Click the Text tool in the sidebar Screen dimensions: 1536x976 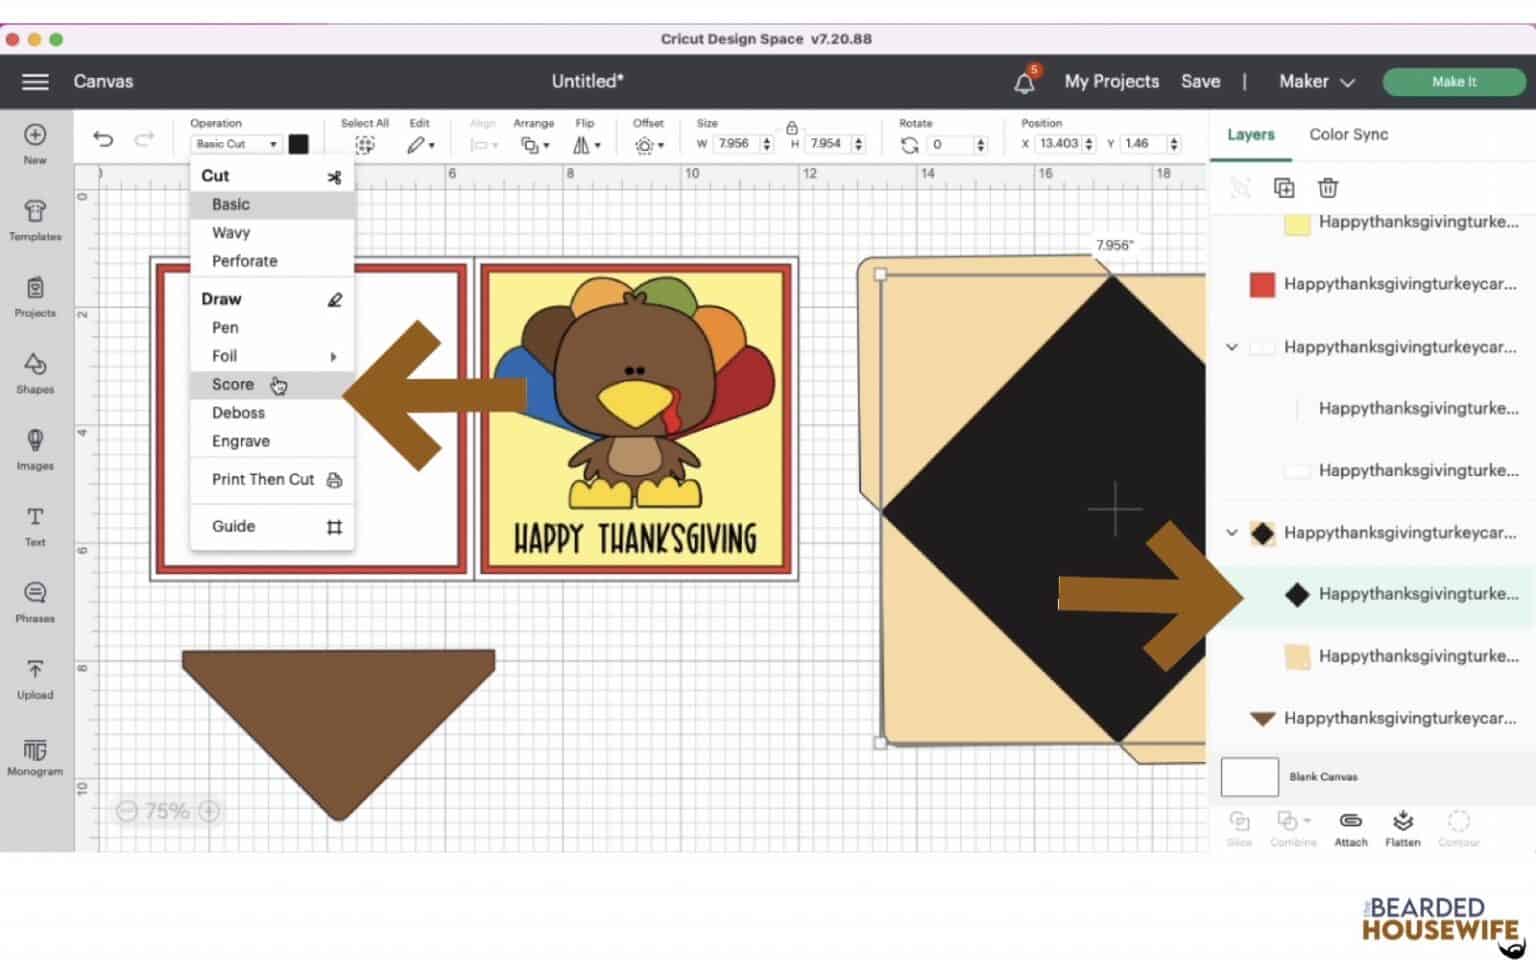pos(35,524)
